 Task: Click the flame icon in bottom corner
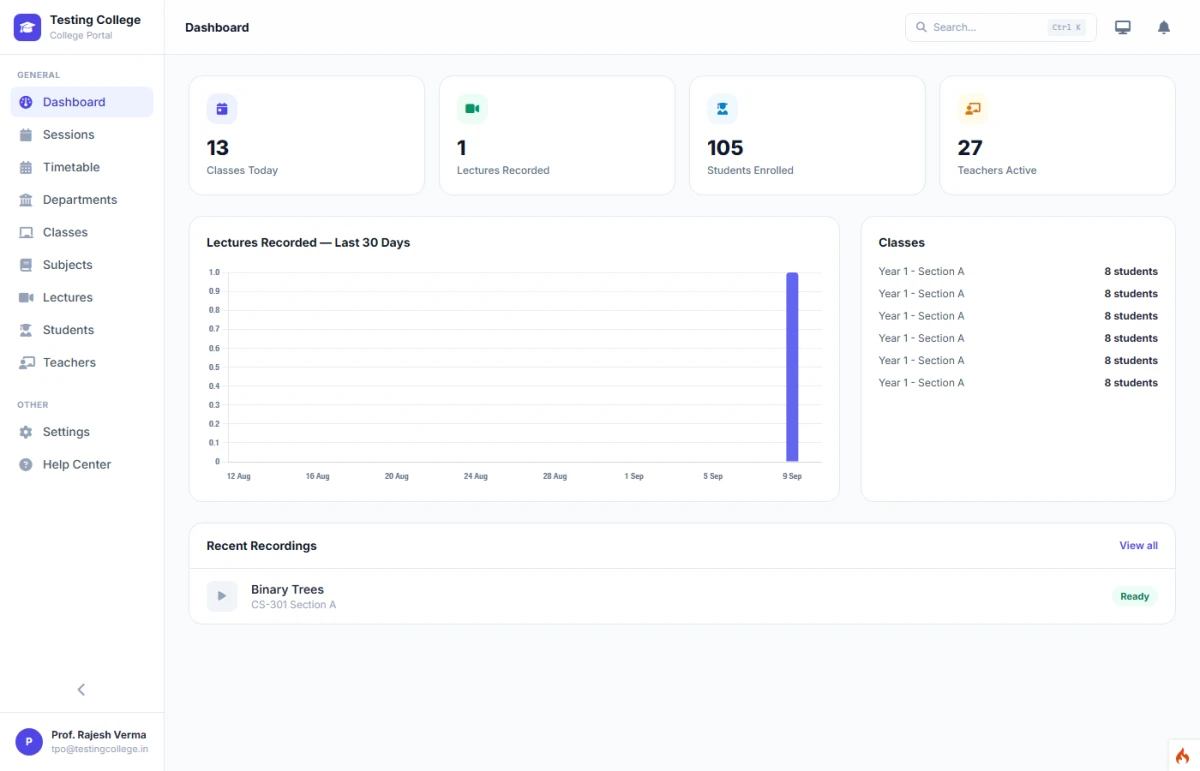coord(1183,756)
